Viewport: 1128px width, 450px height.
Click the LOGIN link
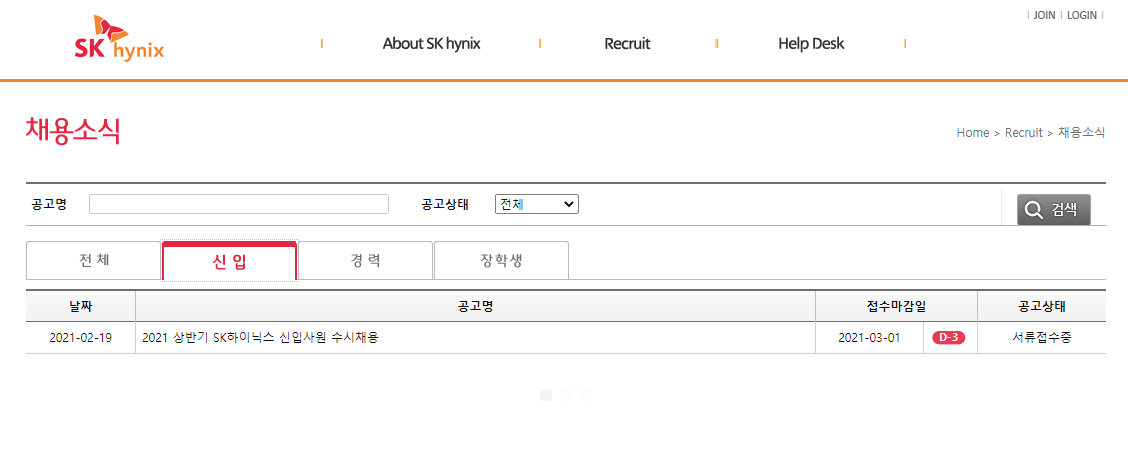pyautogui.click(x=1082, y=15)
